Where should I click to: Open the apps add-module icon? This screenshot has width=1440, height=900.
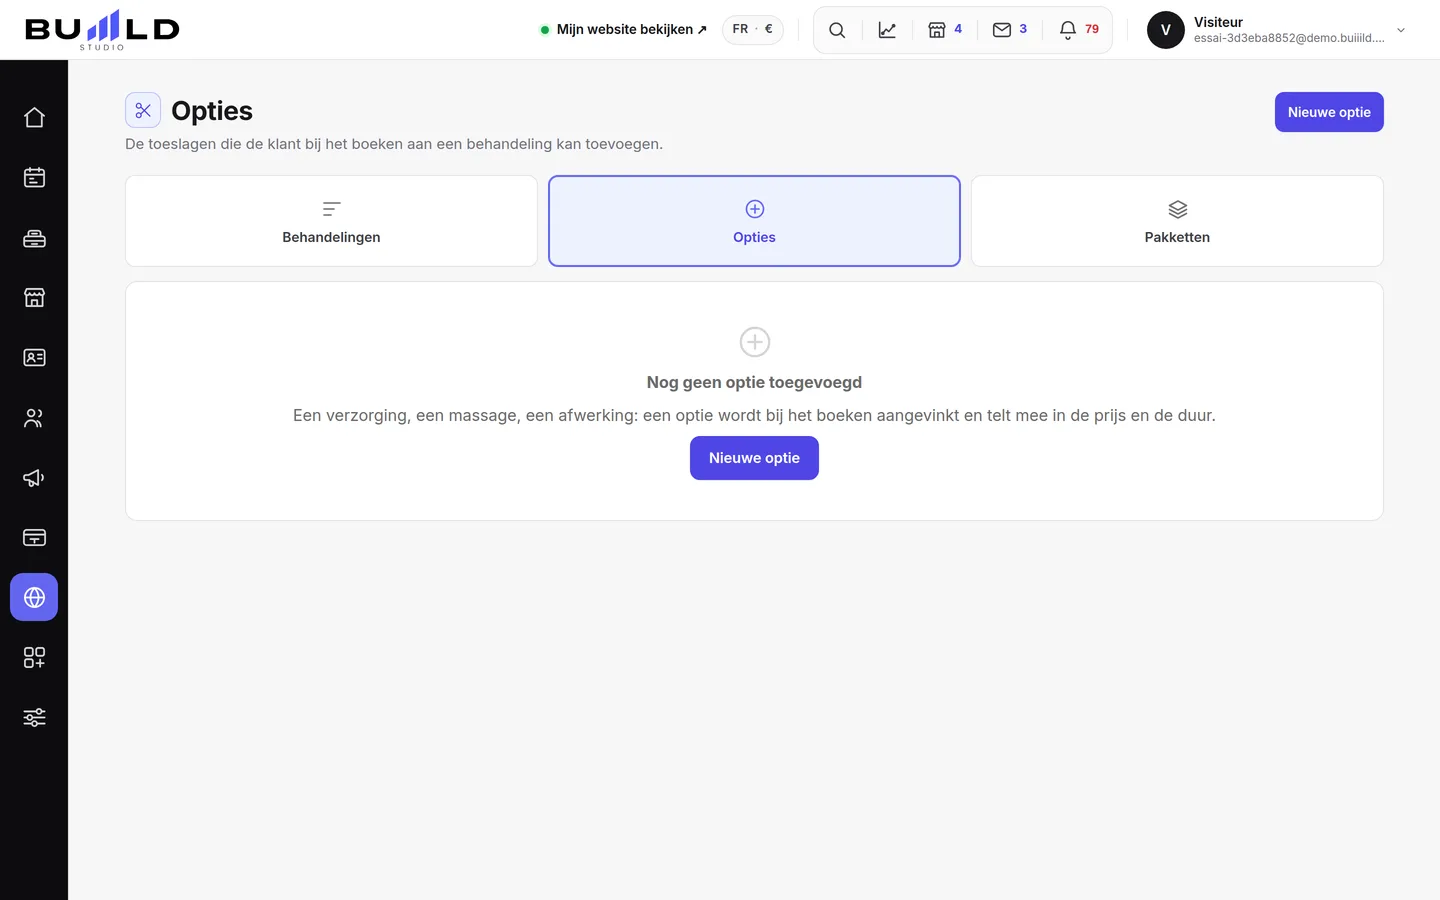pyautogui.click(x=34, y=658)
